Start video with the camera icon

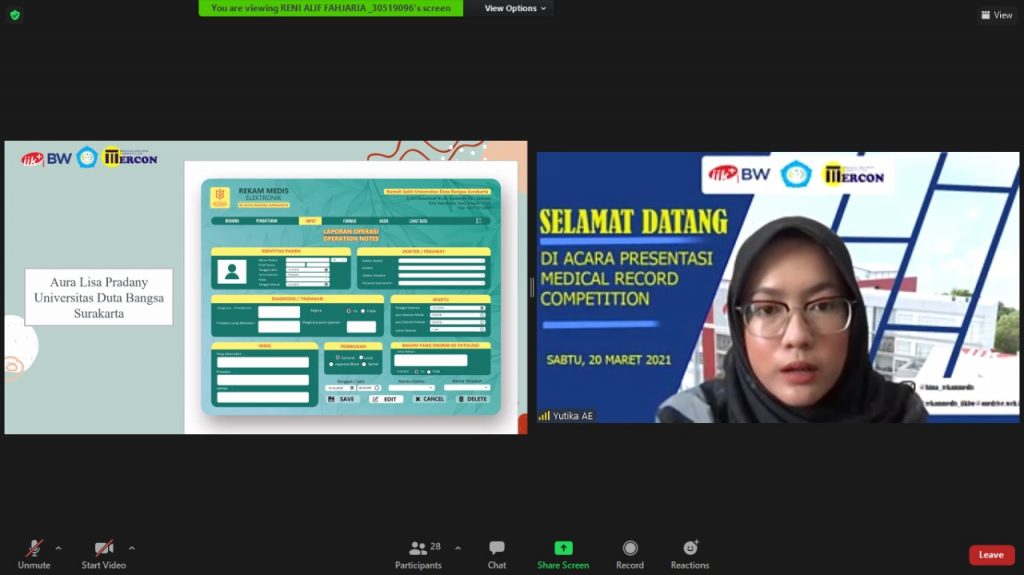(x=104, y=548)
